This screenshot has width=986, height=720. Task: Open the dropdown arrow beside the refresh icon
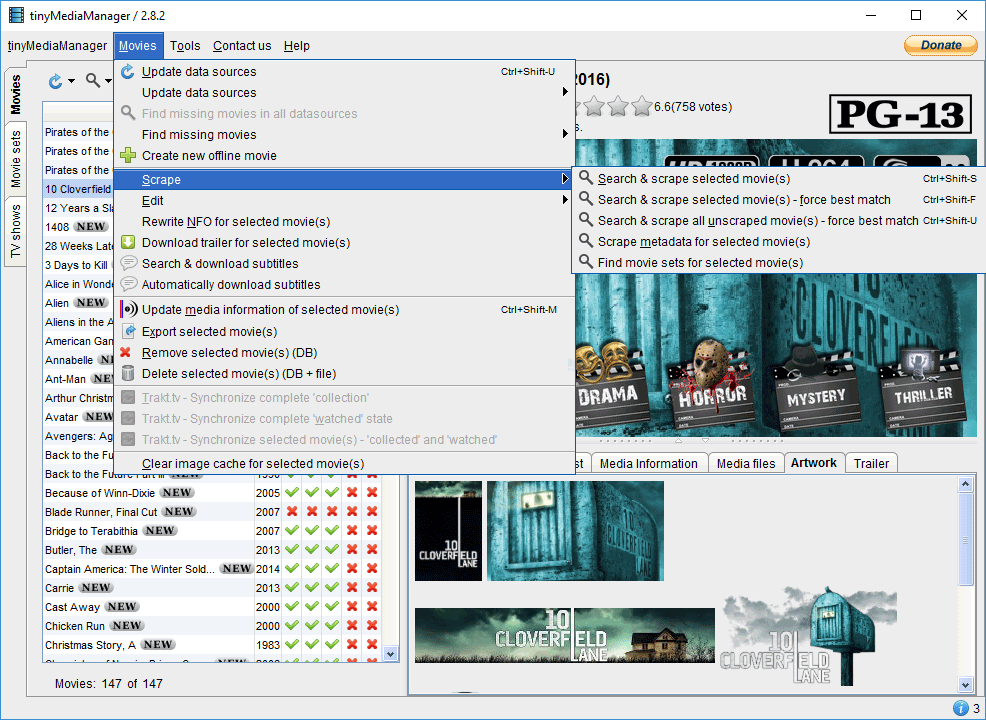[x=71, y=82]
